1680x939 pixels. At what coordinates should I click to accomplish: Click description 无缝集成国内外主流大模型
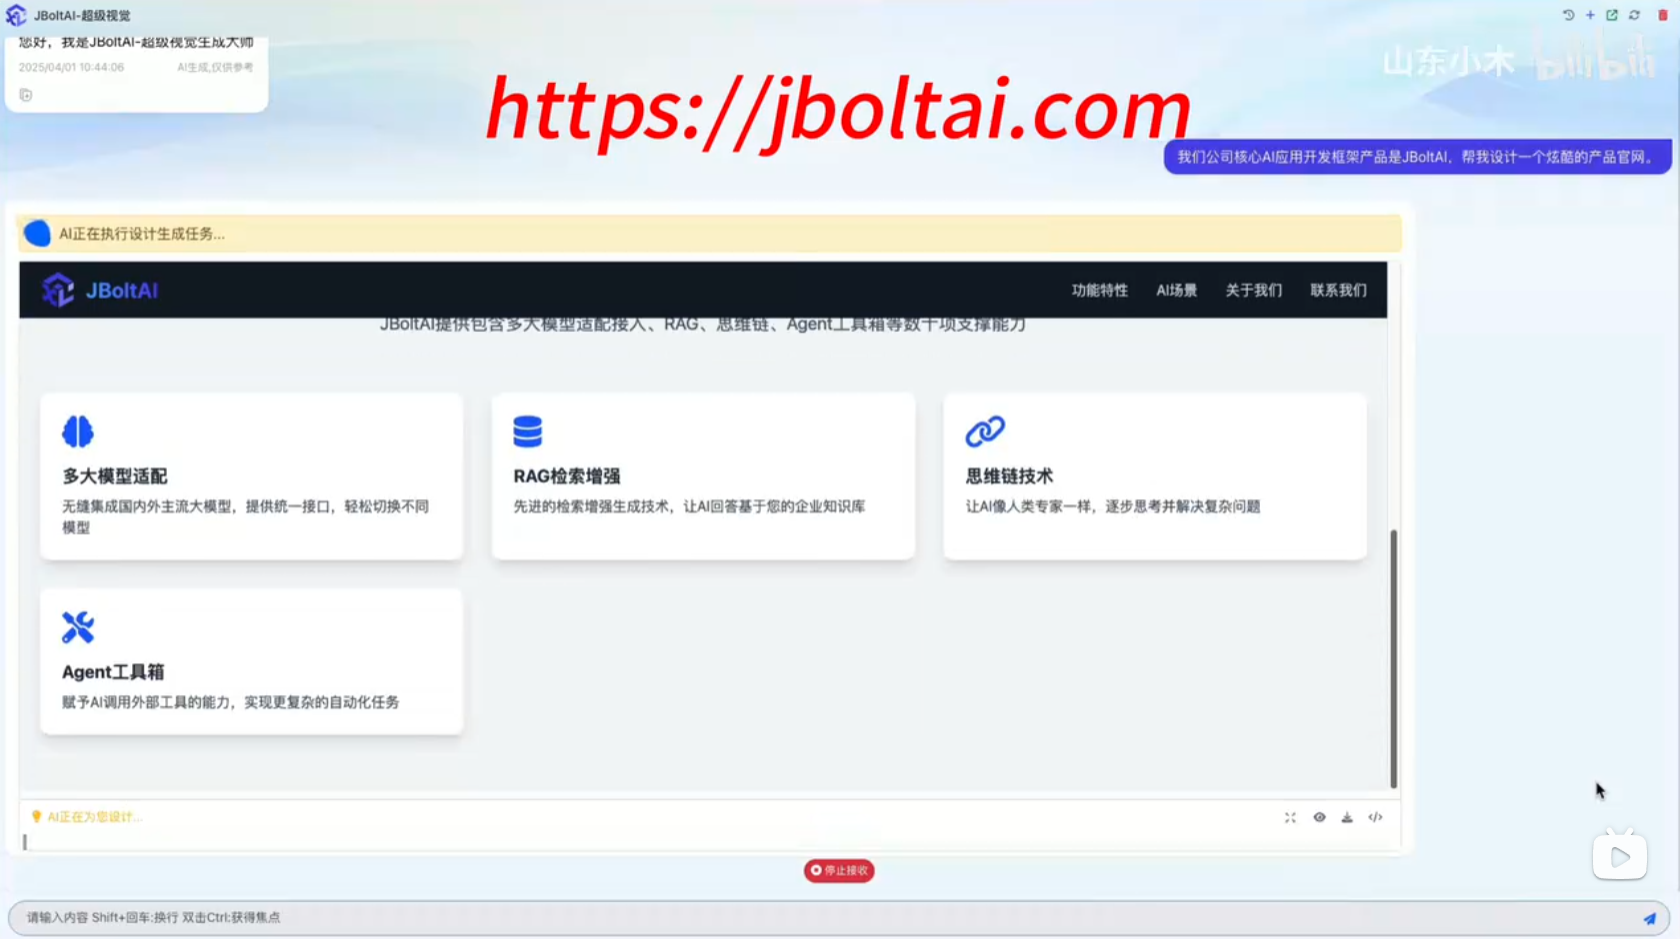click(x=246, y=516)
